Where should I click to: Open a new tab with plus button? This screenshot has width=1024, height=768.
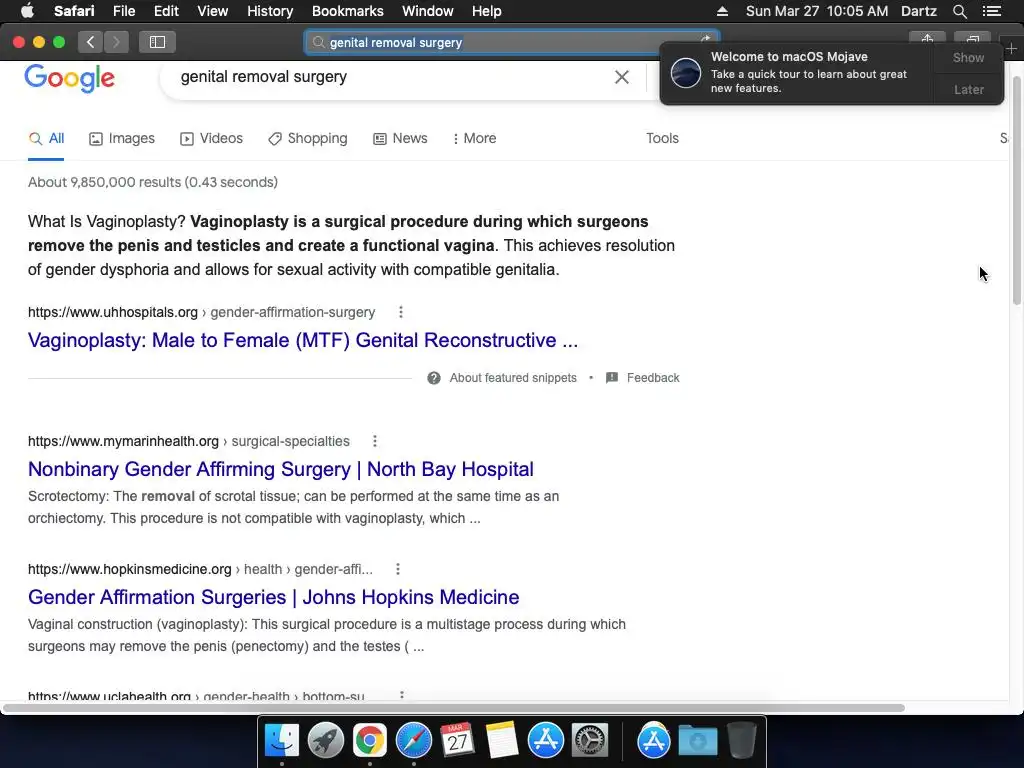click(1011, 48)
